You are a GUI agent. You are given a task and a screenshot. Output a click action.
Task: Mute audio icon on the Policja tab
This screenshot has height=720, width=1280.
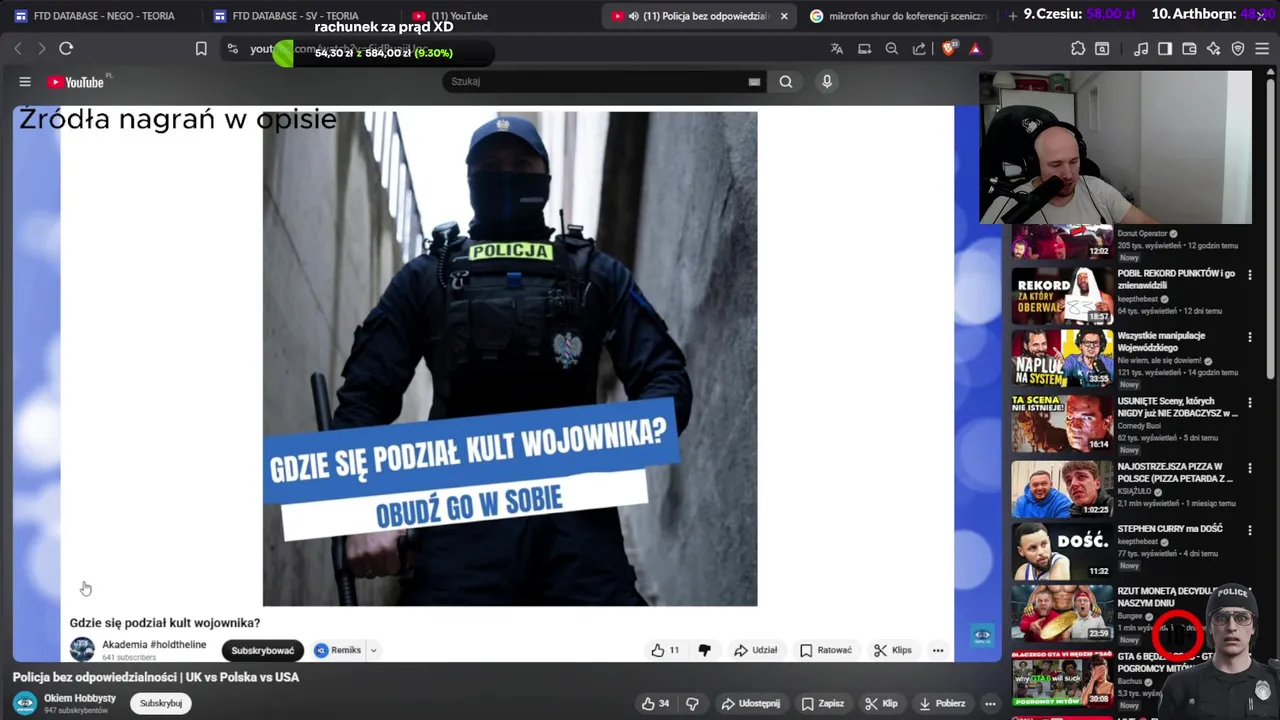[634, 16]
